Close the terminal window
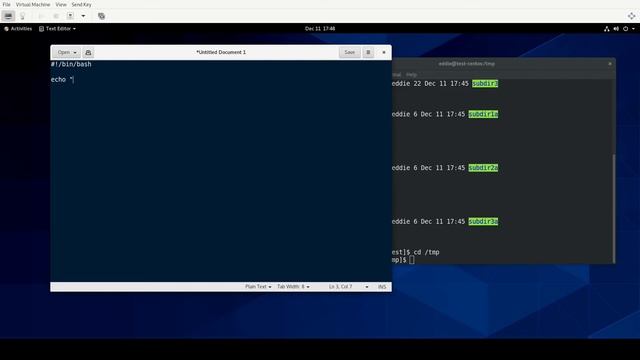The height and width of the screenshot is (360, 640). (610, 64)
